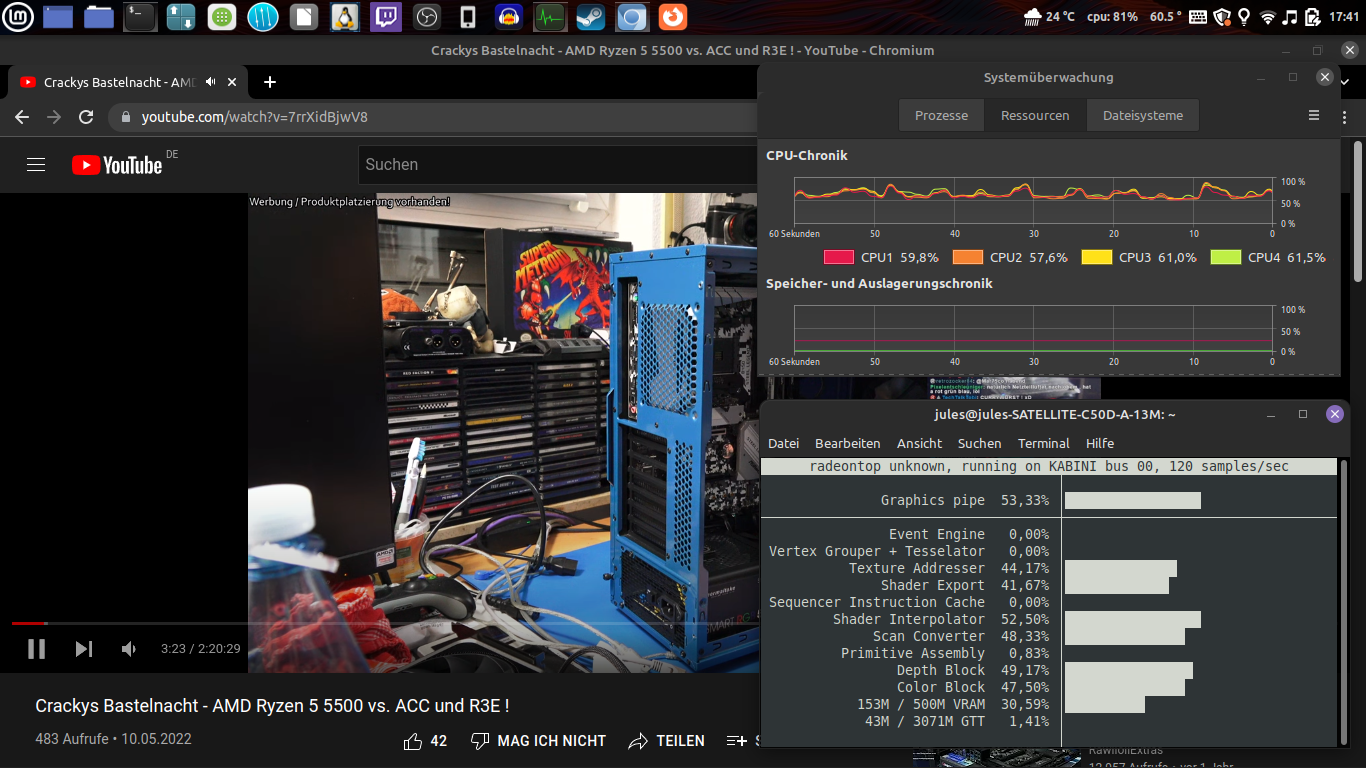
Task: Switch to system monitor via panel icon
Action: tap(550, 16)
